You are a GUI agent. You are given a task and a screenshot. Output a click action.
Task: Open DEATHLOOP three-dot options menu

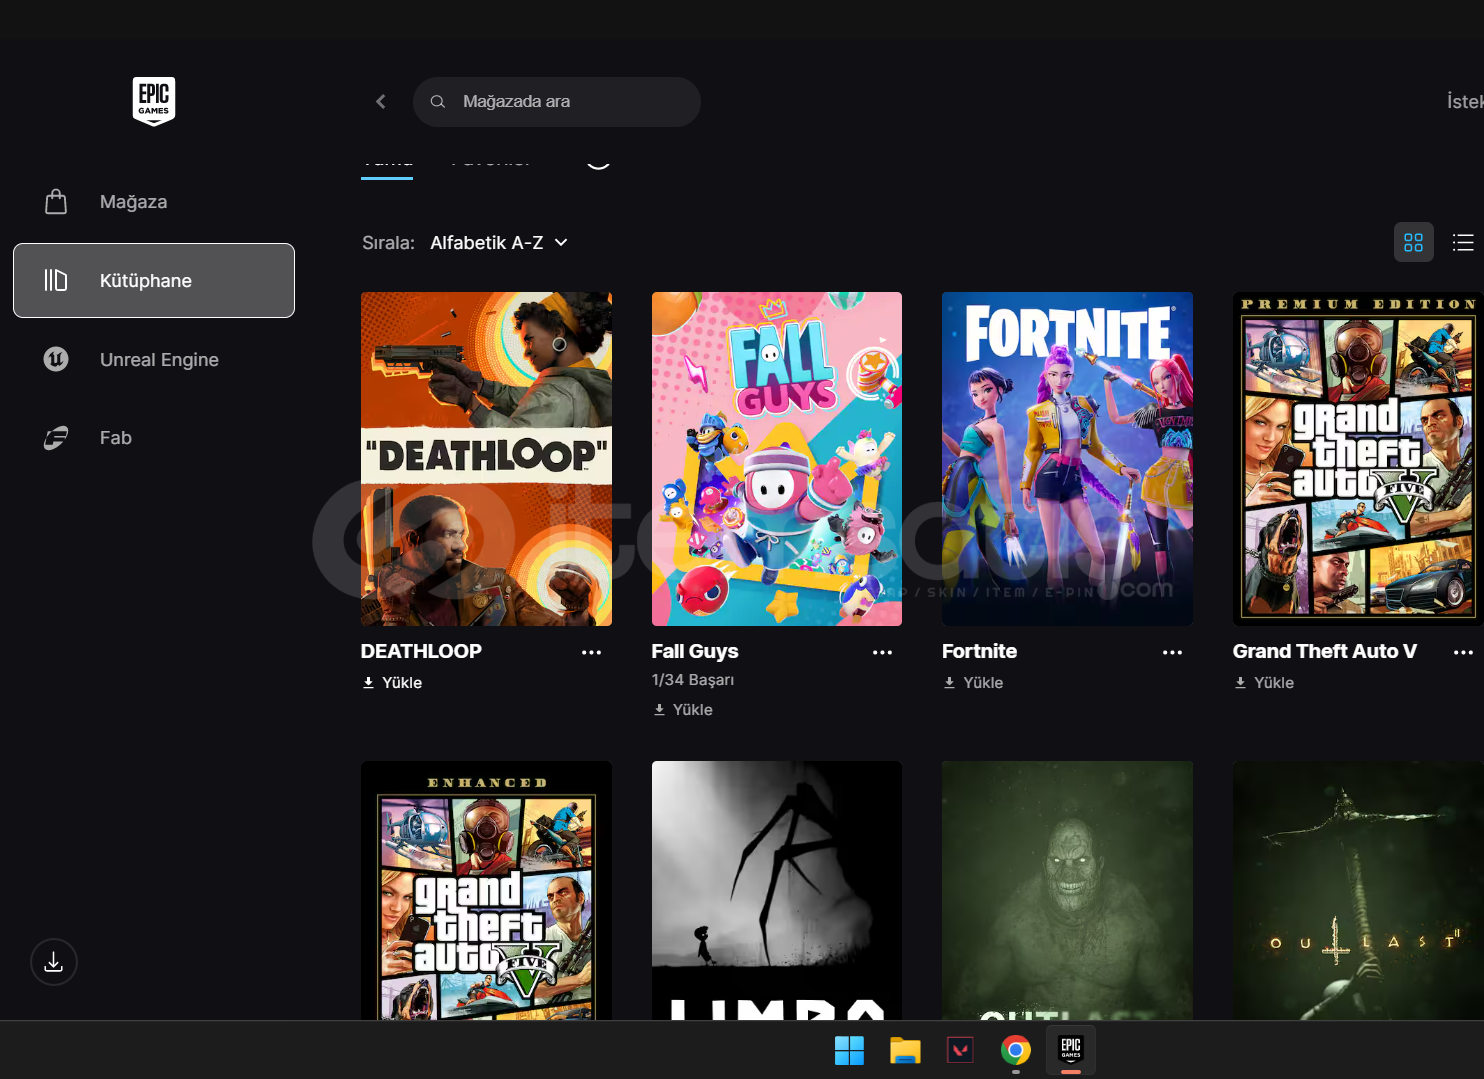coord(592,652)
